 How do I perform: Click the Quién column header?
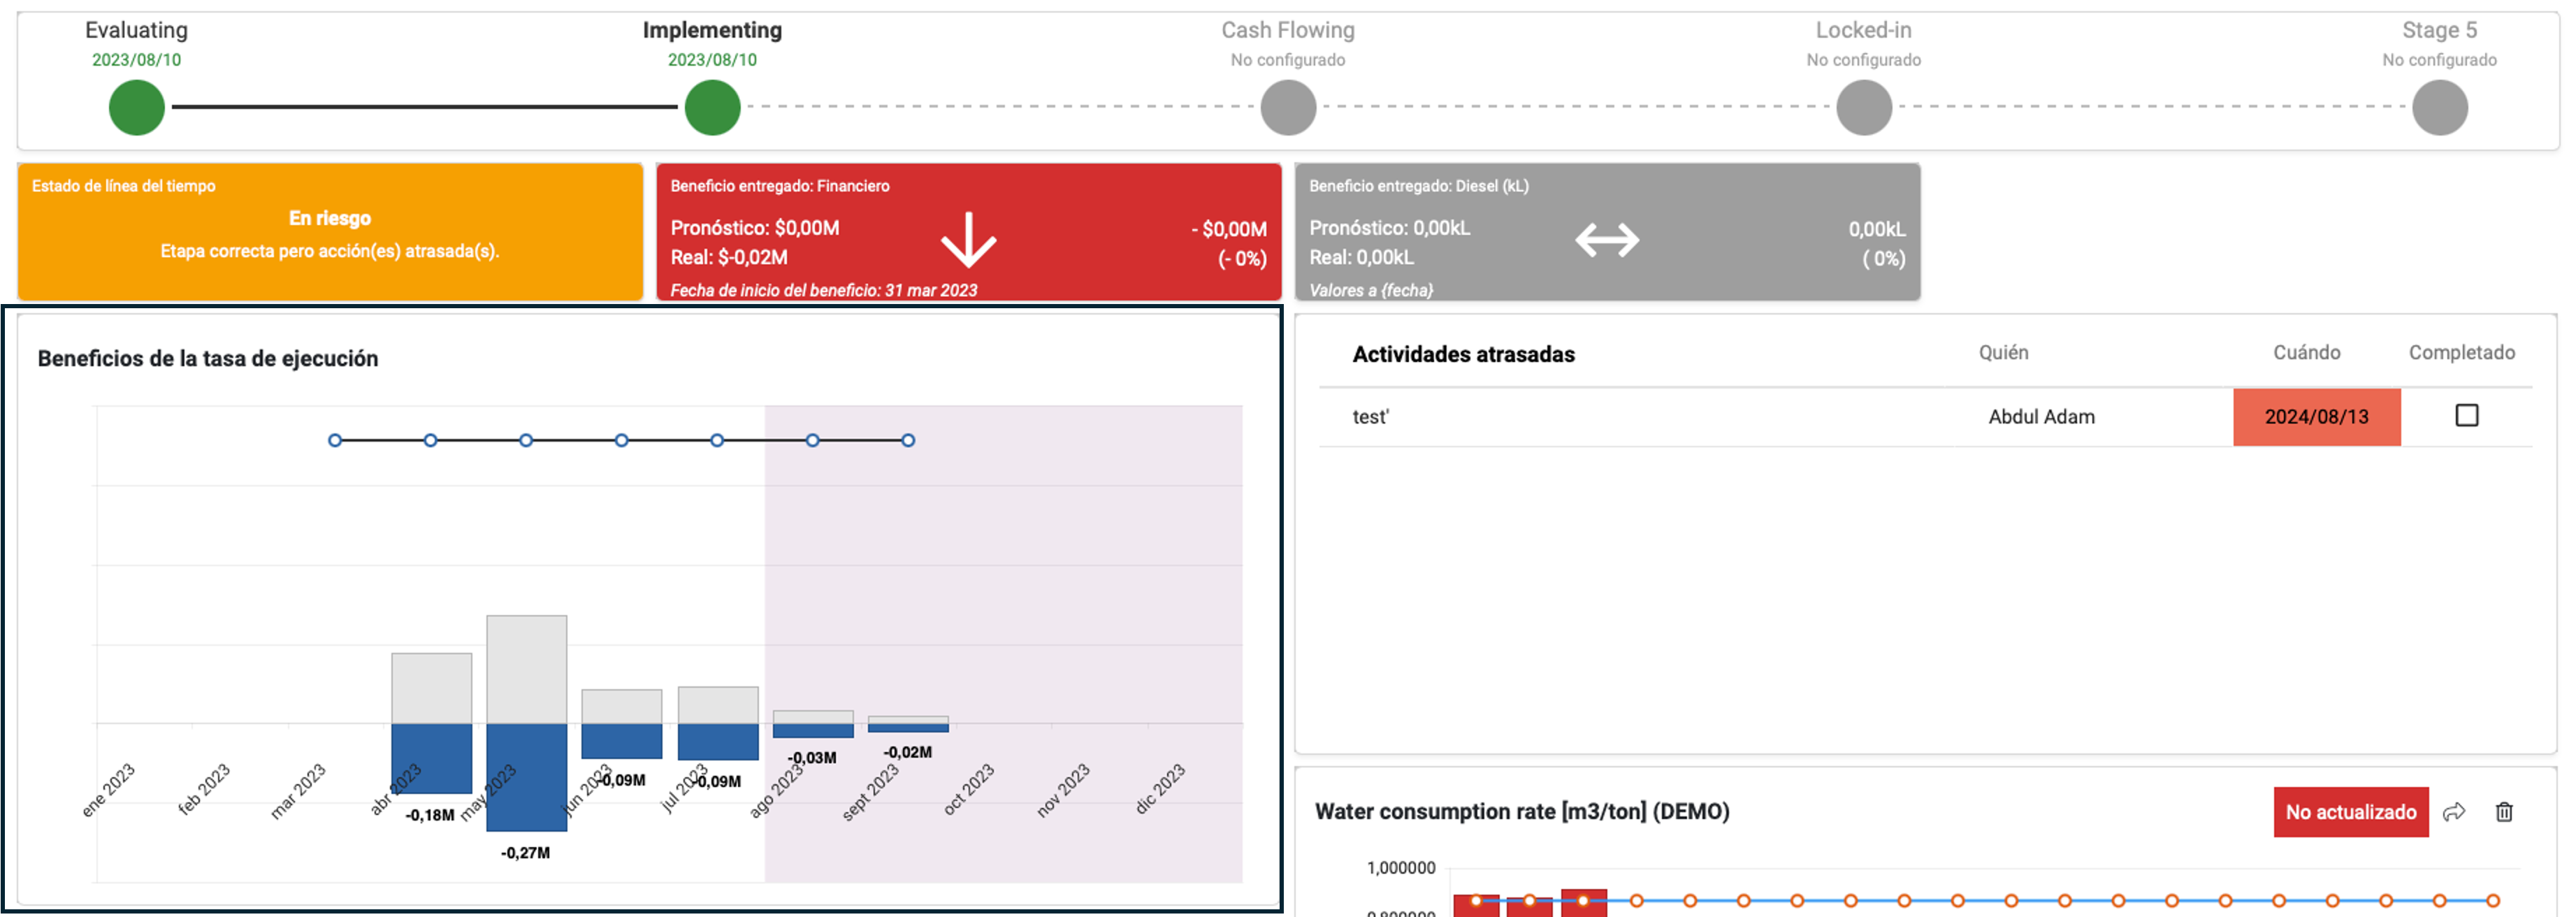coord(2003,352)
